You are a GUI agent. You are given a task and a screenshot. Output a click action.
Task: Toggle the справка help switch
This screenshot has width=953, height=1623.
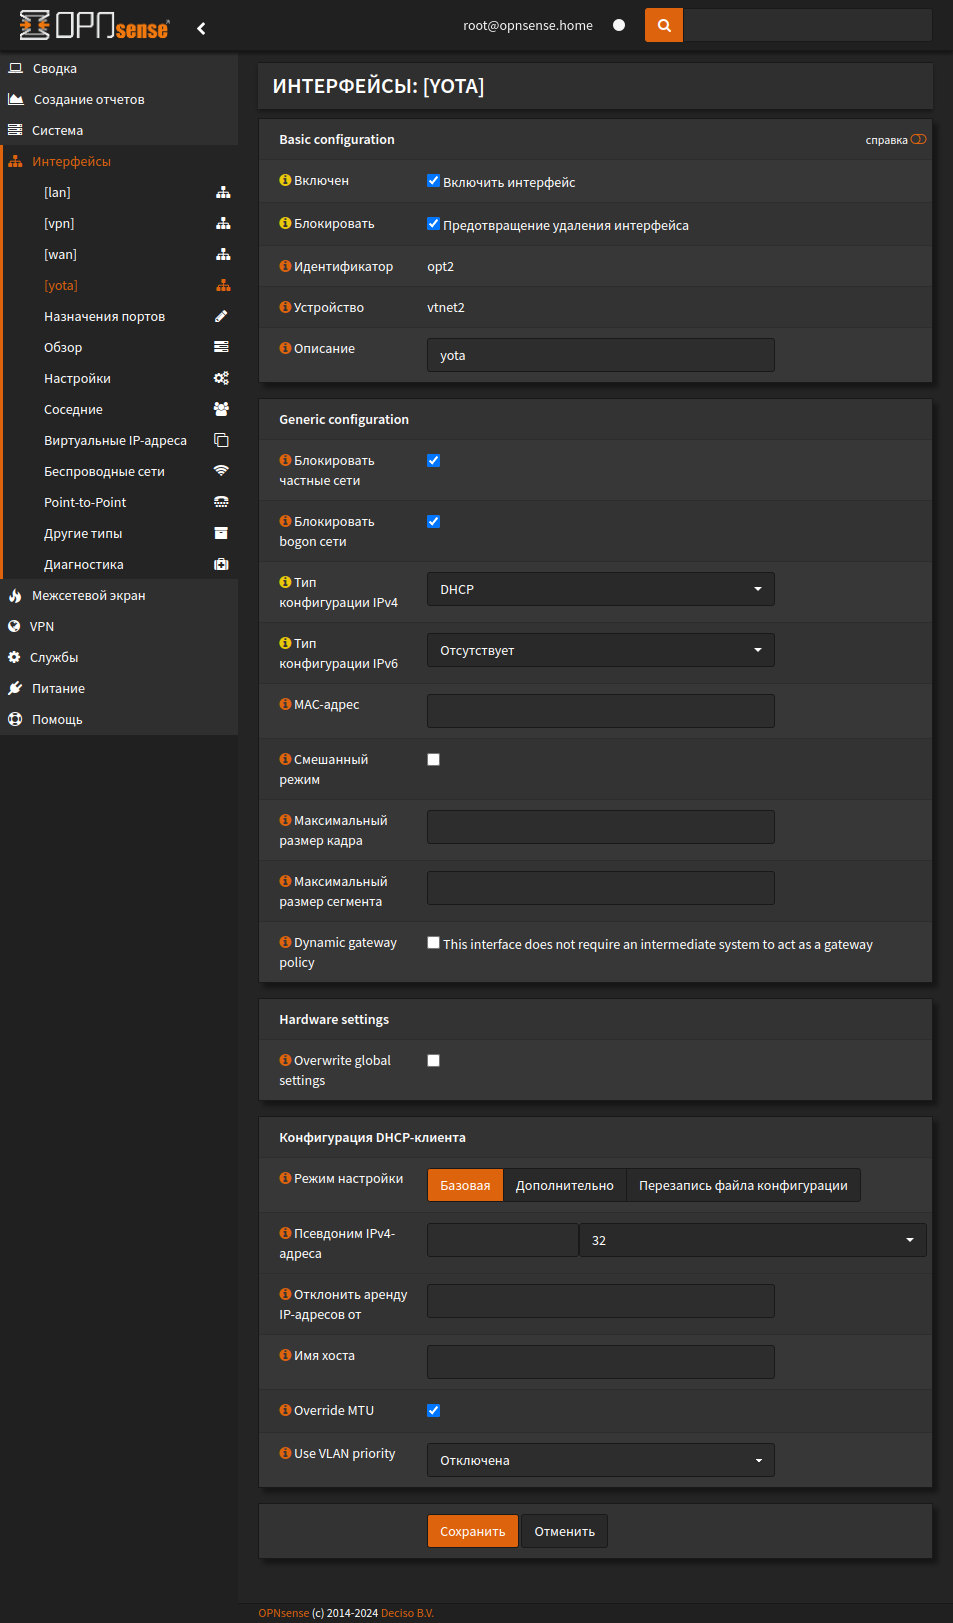click(x=918, y=139)
